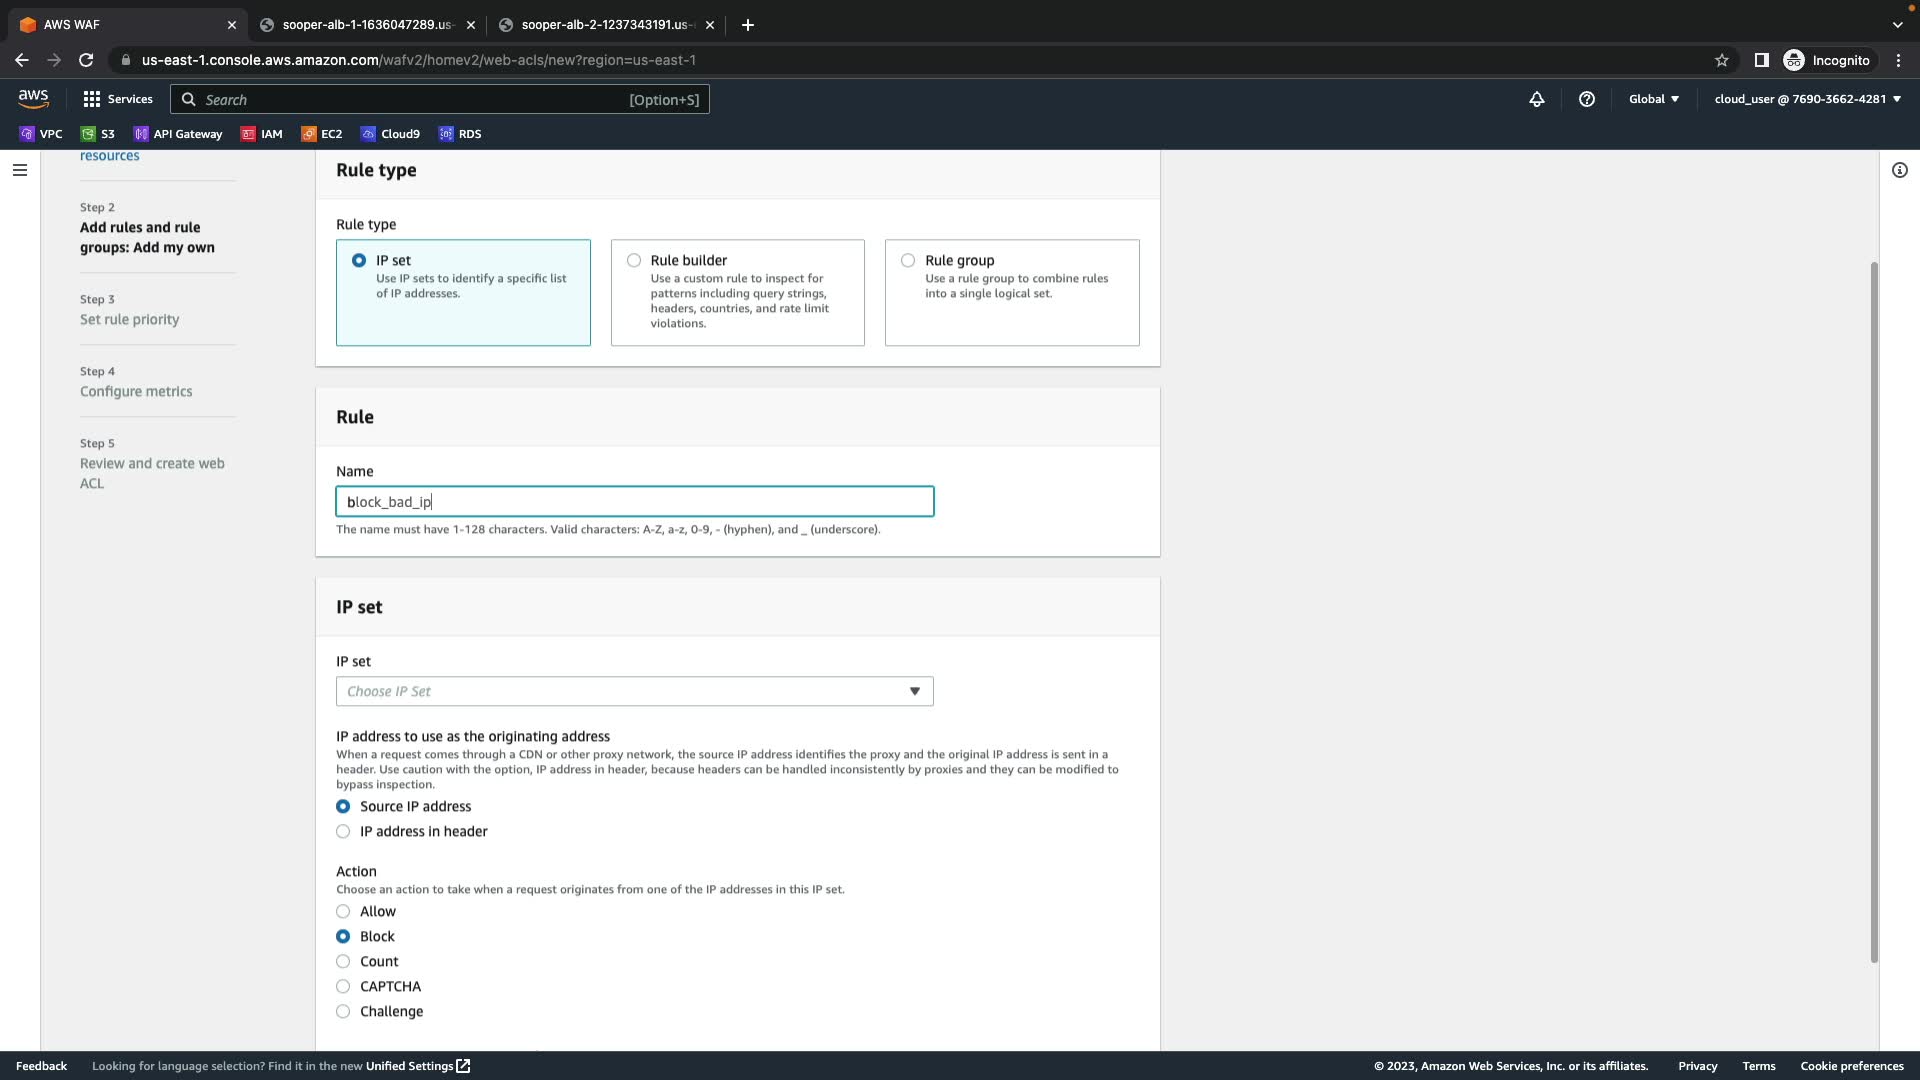
Task: Open the EC2 bookmark shortcut
Action: (x=322, y=134)
